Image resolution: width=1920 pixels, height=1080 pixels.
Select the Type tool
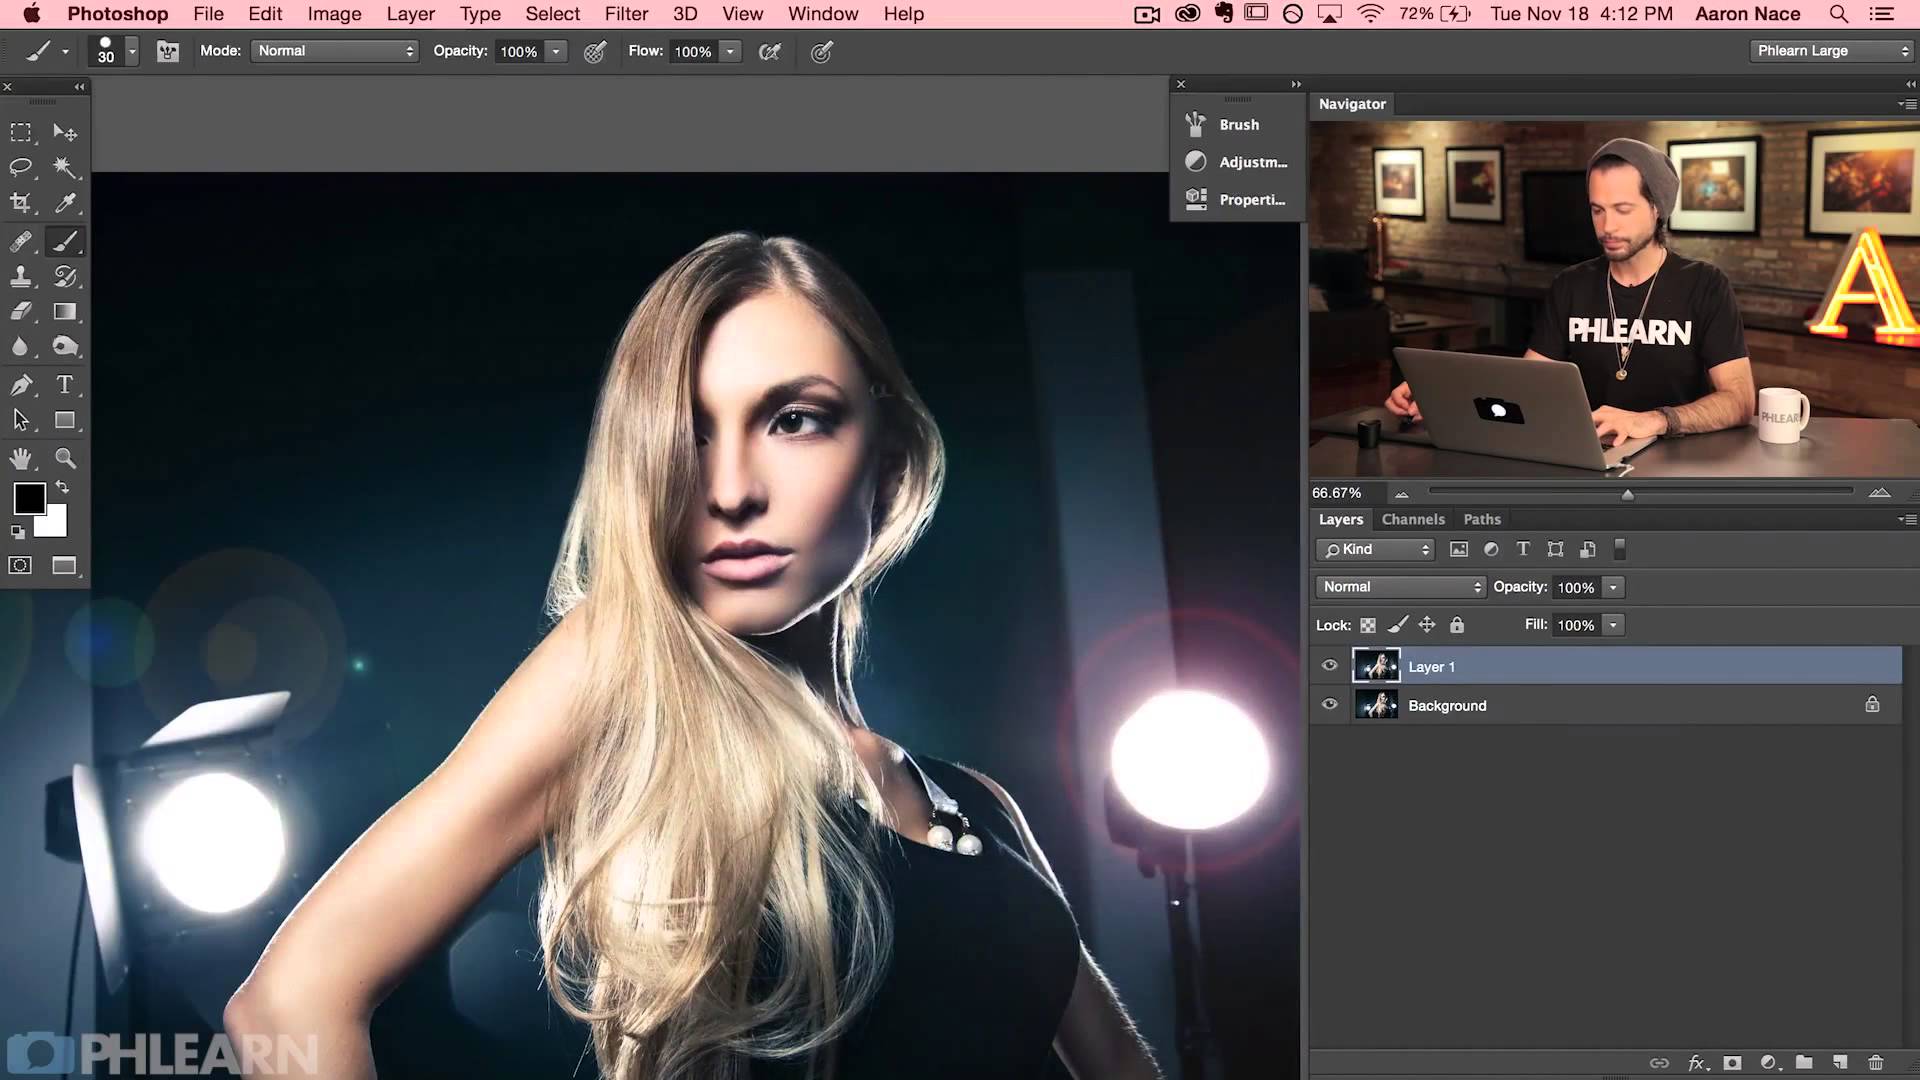[65, 385]
